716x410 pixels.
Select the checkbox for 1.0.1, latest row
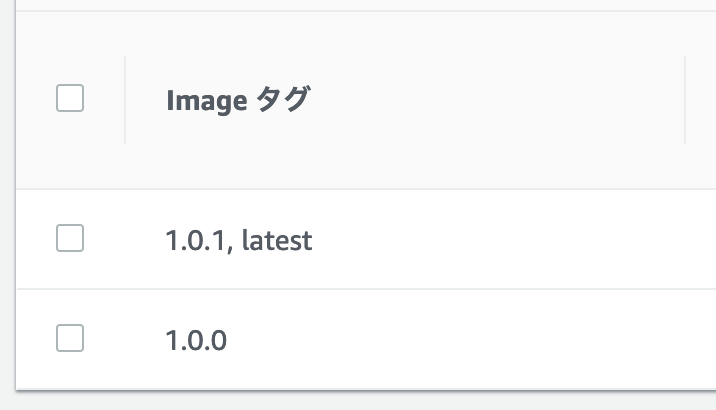click(70, 239)
